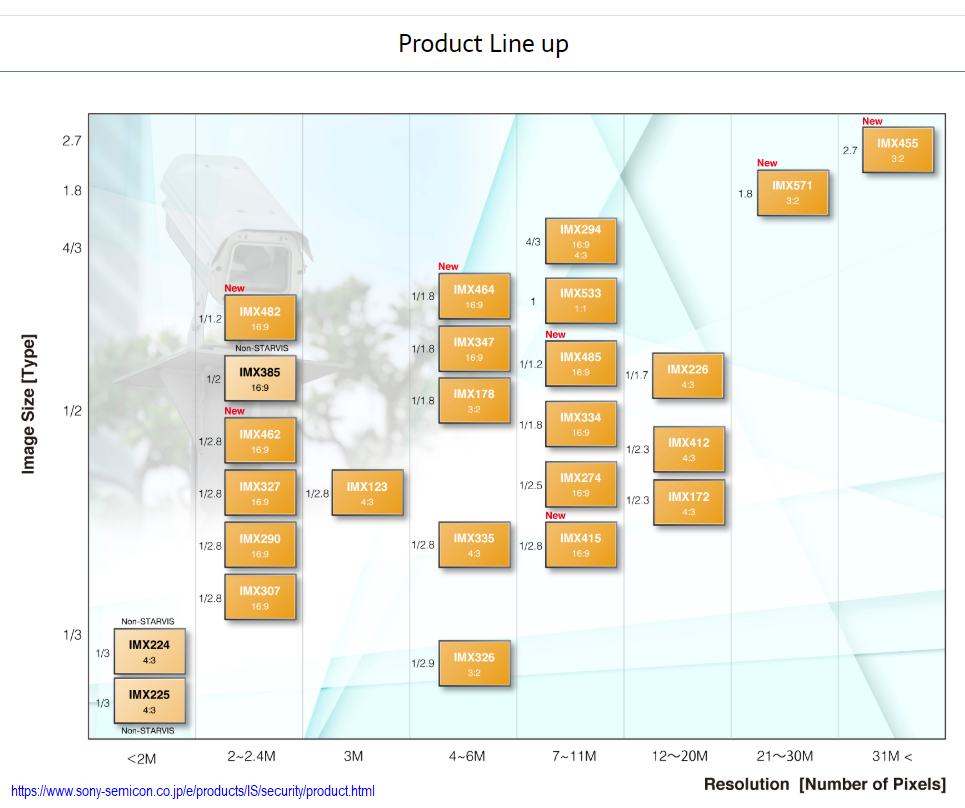Click the '4/3' image size axis label
This screenshot has height=808, width=965.
[x=72, y=248]
